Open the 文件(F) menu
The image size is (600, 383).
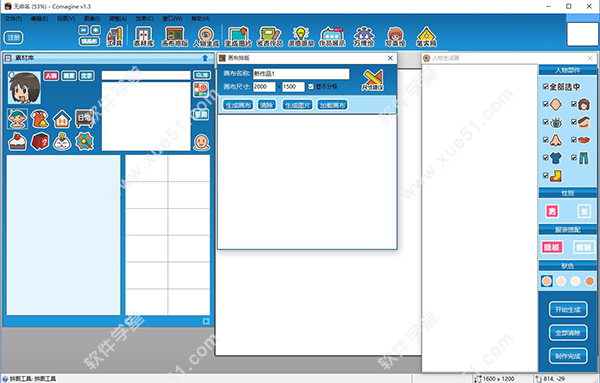click(13, 18)
